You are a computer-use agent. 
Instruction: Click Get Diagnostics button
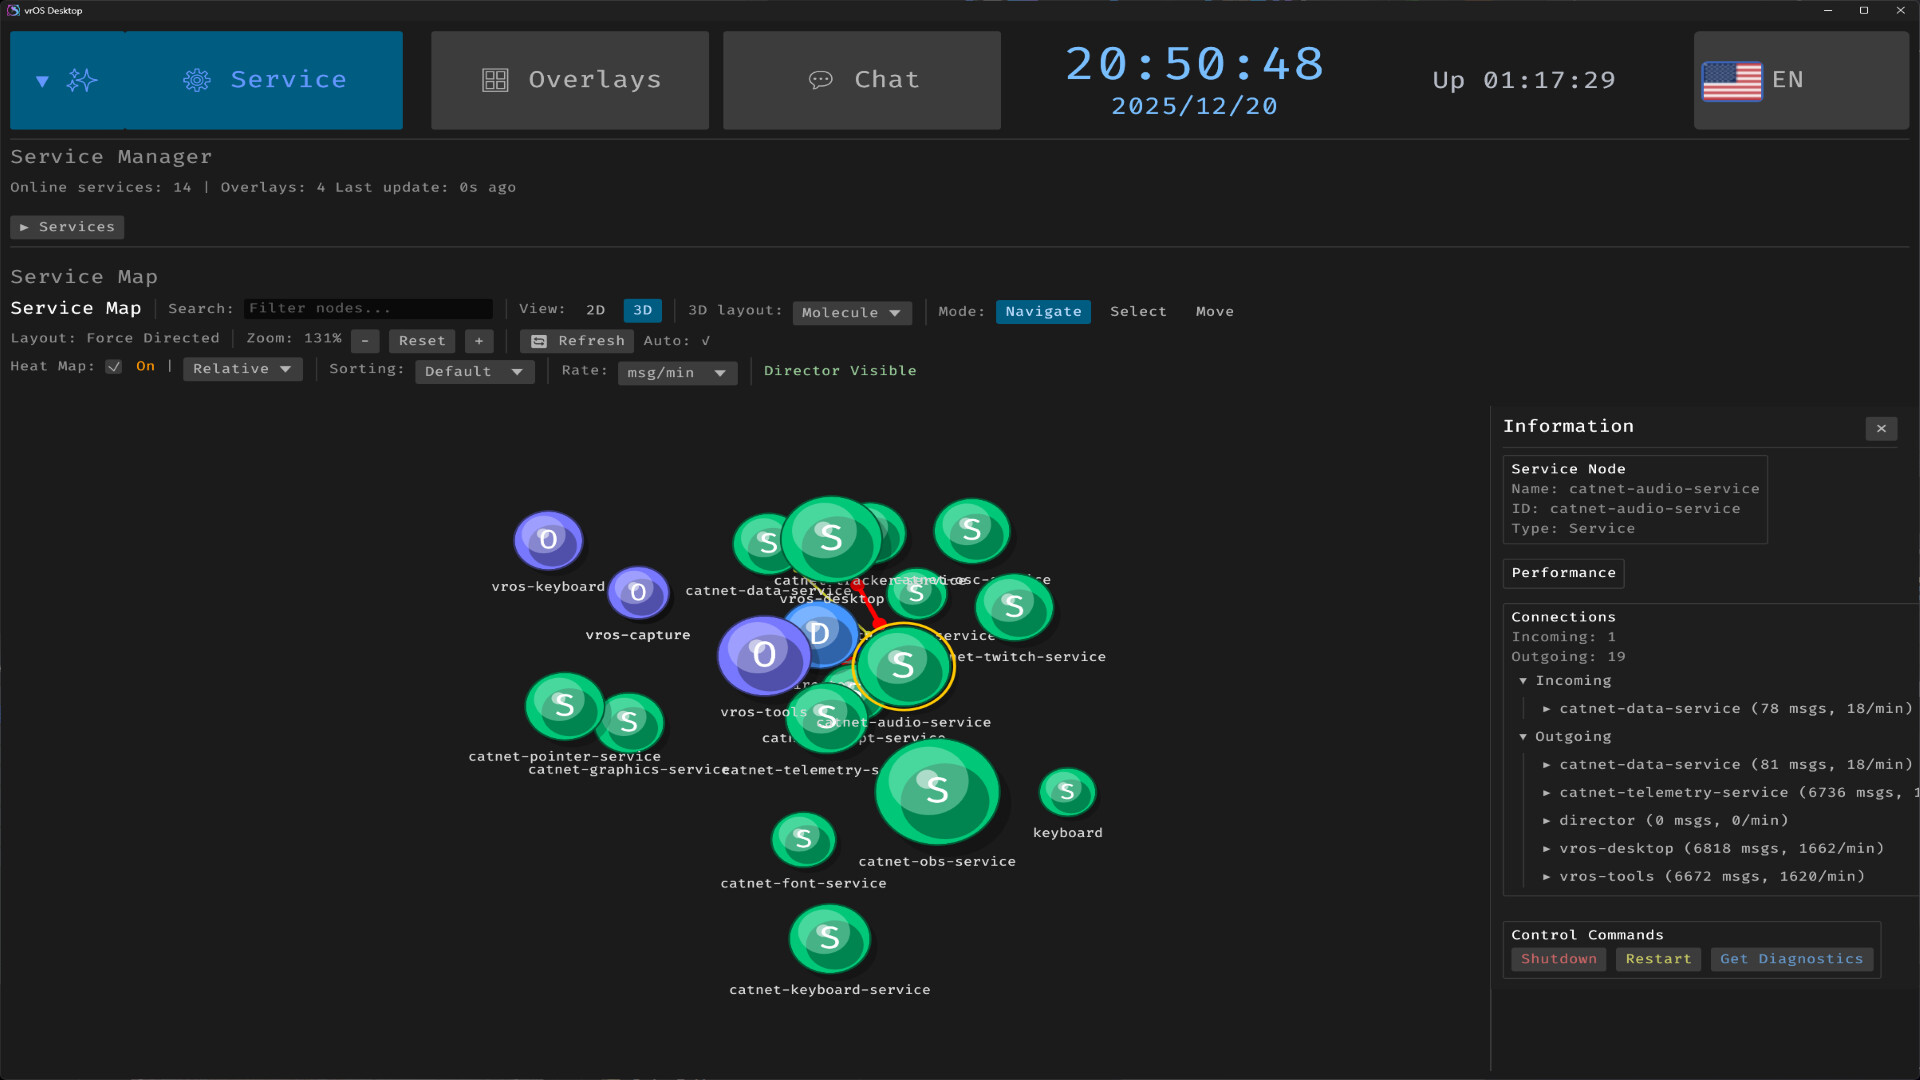point(1791,959)
